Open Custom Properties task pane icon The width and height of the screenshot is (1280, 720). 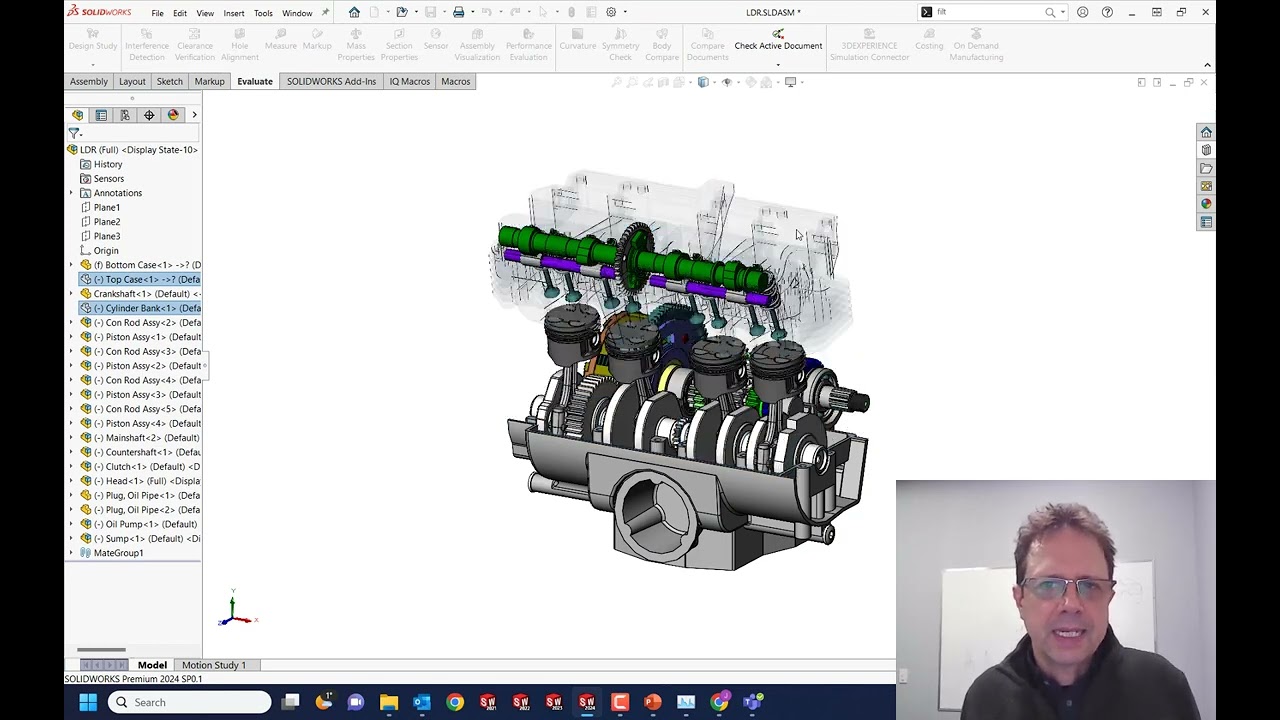point(1206,222)
